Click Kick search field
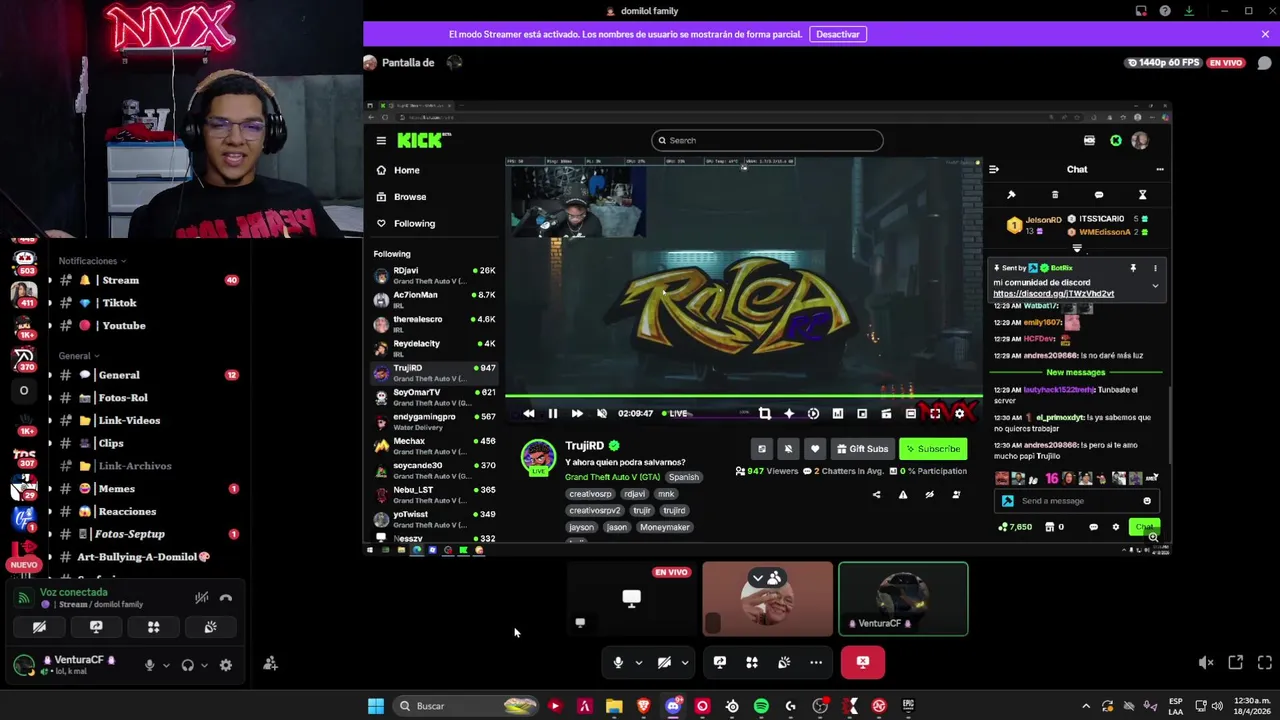 pyautogui.click(x=767, y=140)
